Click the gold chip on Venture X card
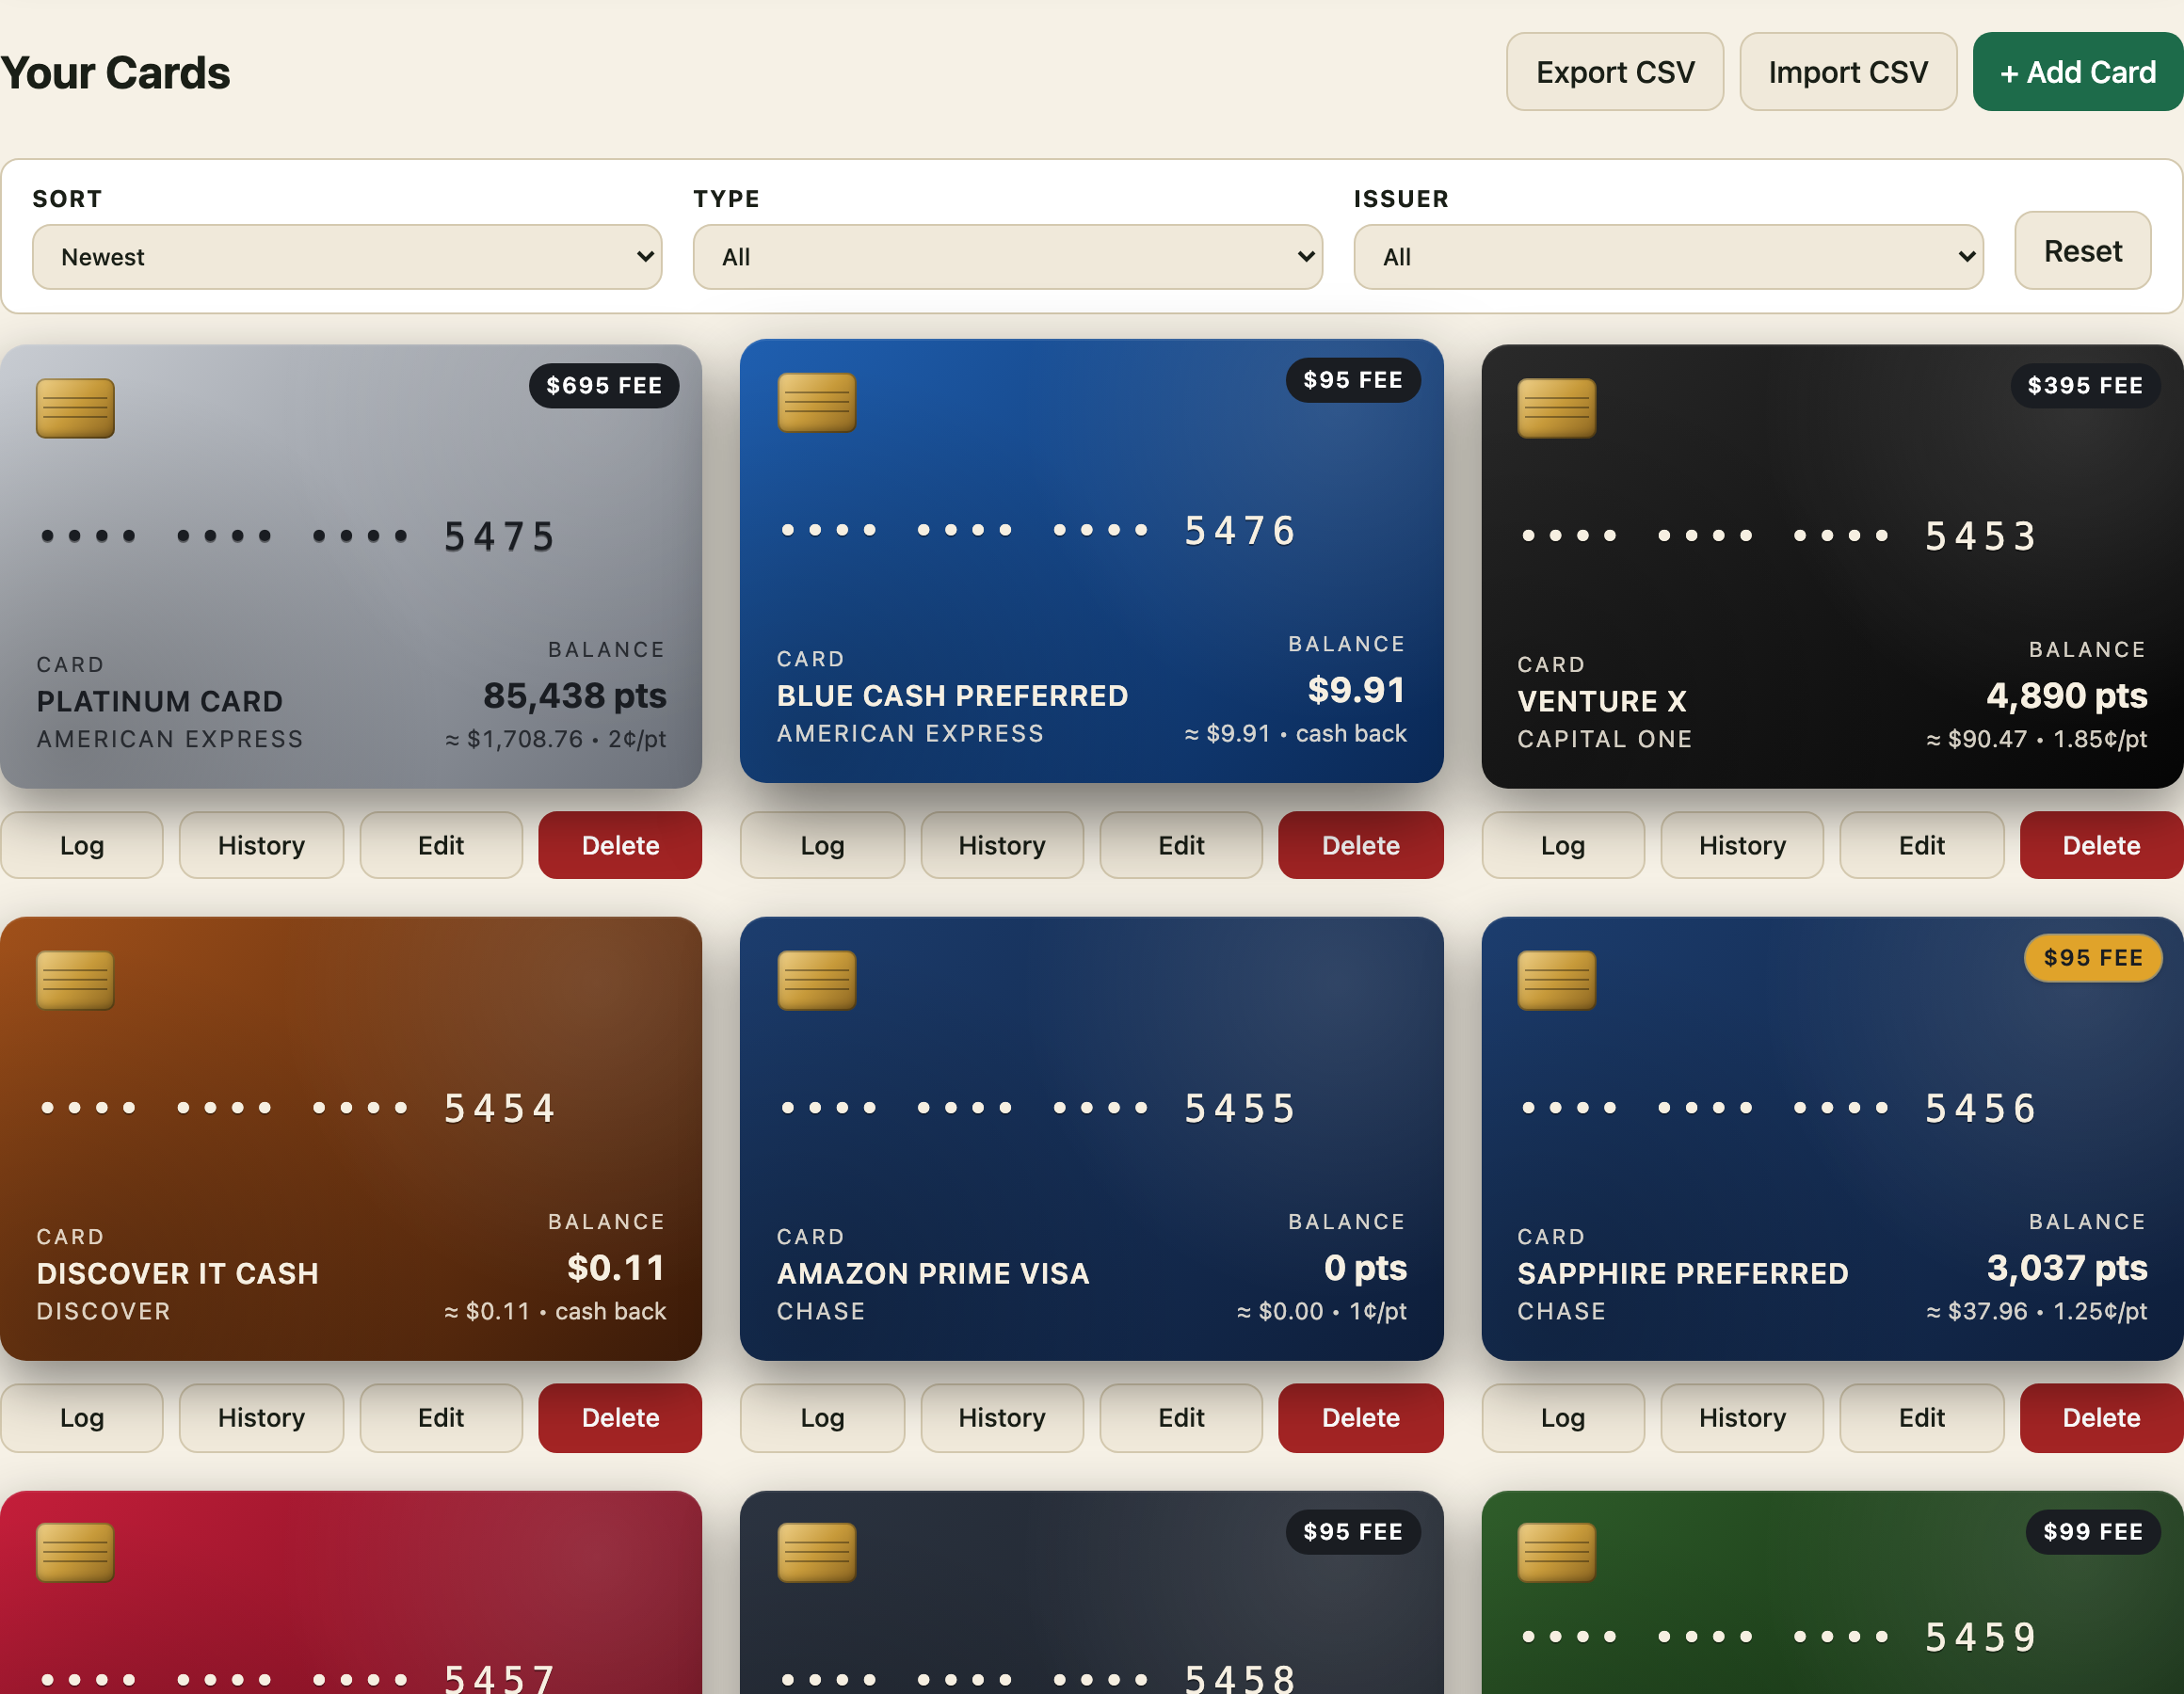This screenshot has height=1694, width=2184. [1556, 408]
